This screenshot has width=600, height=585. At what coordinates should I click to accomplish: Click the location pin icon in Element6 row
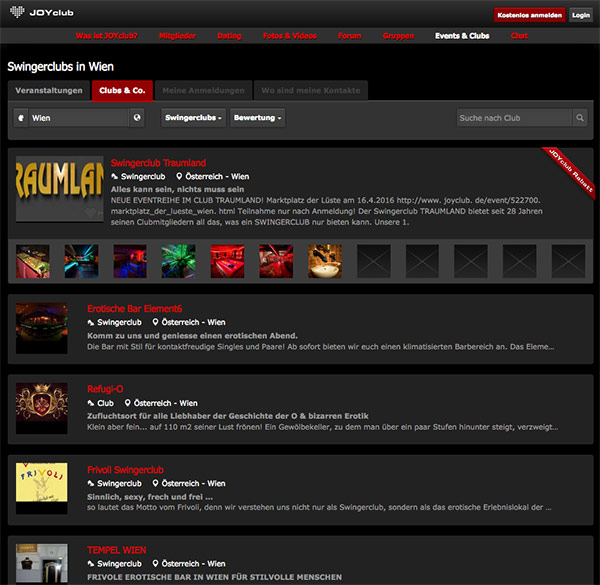tap(155, 322)
